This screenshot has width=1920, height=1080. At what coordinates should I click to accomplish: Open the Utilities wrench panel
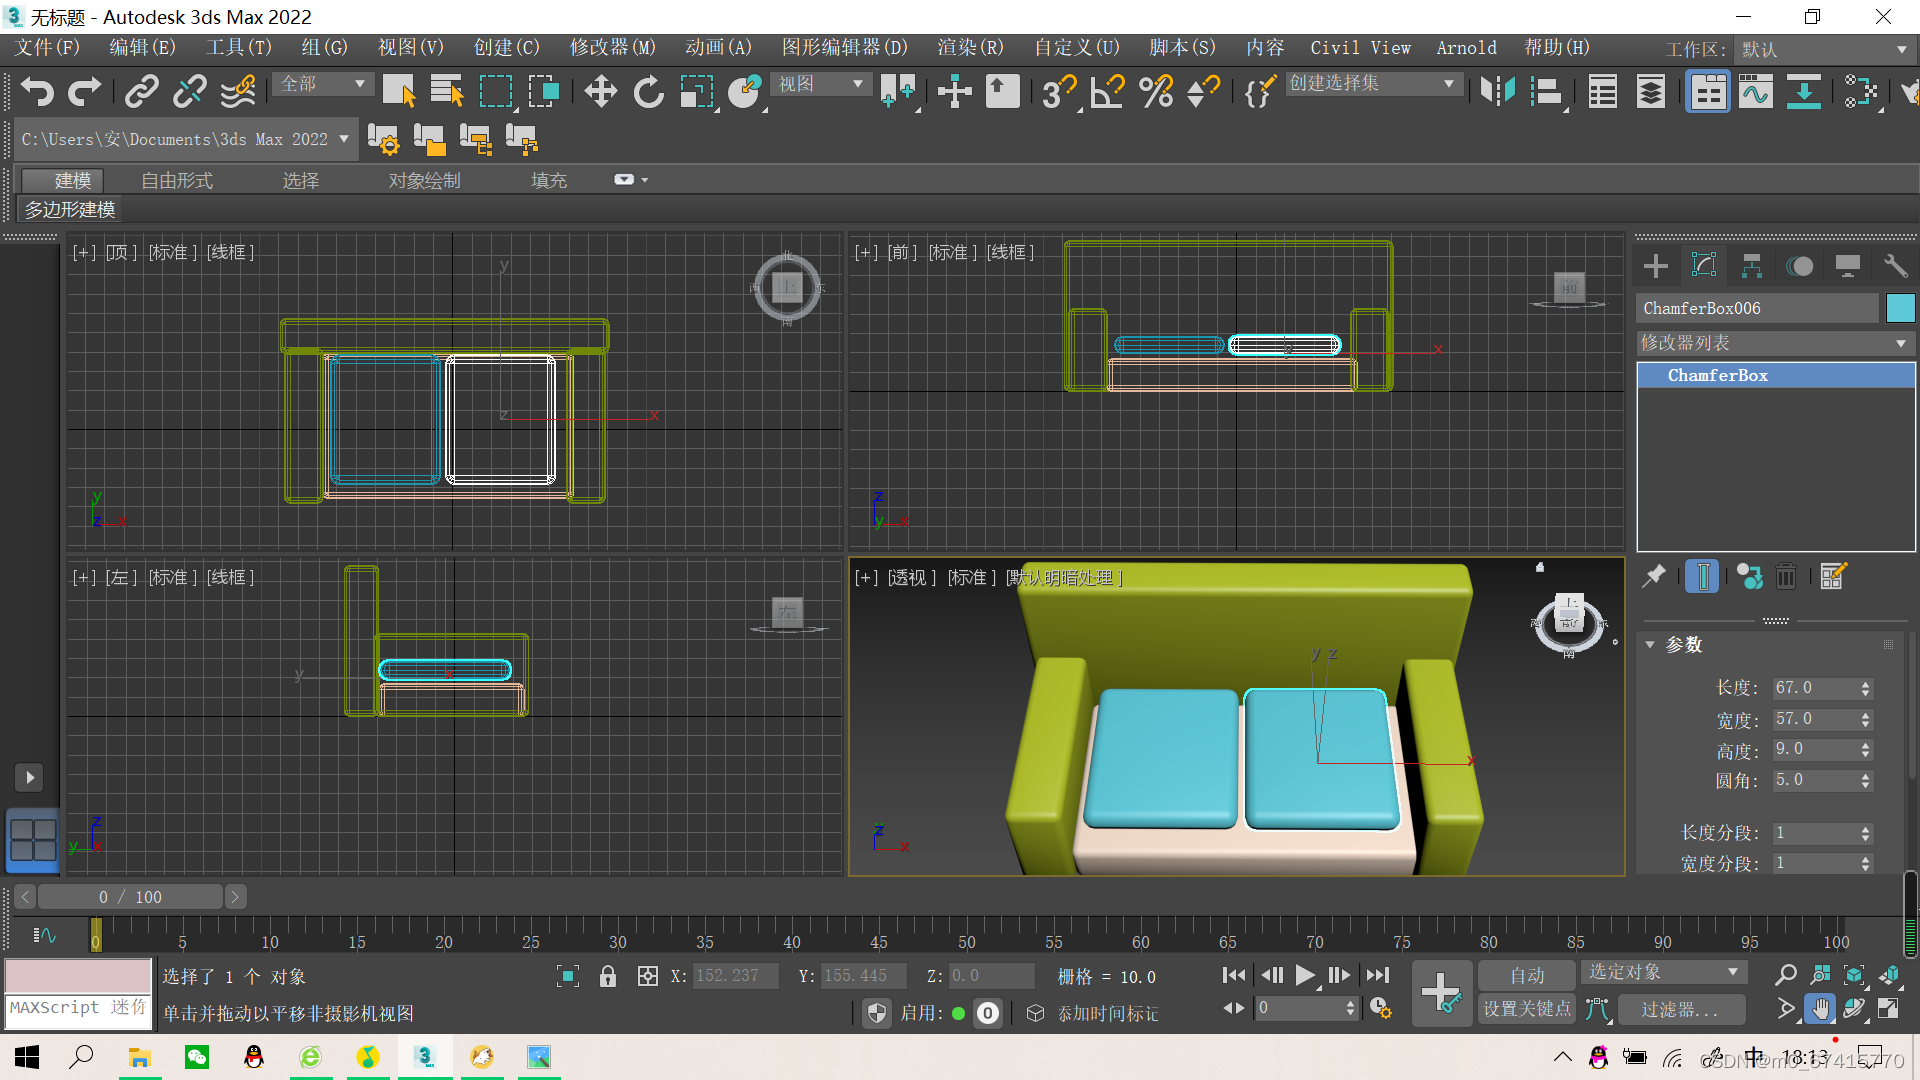point(1895,266)
